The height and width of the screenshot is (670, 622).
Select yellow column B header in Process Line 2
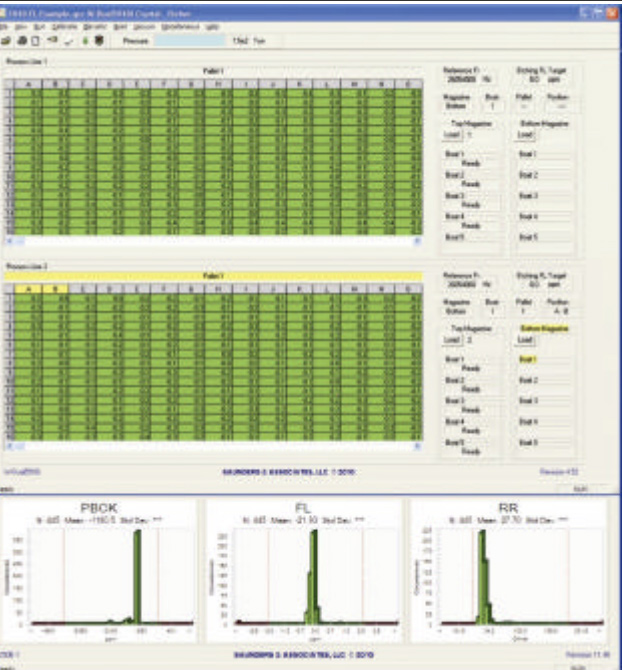click(x=55, y=289)
